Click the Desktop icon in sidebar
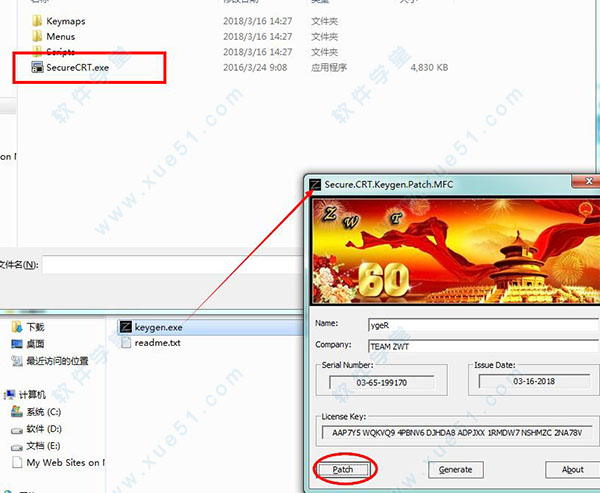Image resolution: width=600 pixels, height=493 pixels. (x=17, y=344)
